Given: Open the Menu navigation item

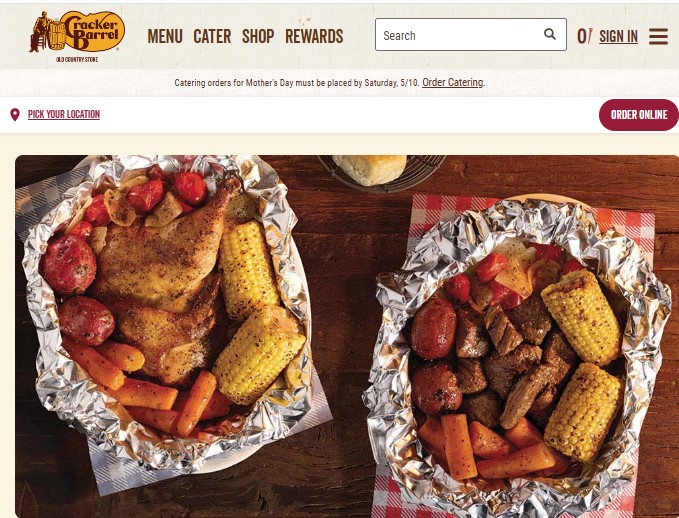Looking at the screenshot, I should (x=165, y=36).
